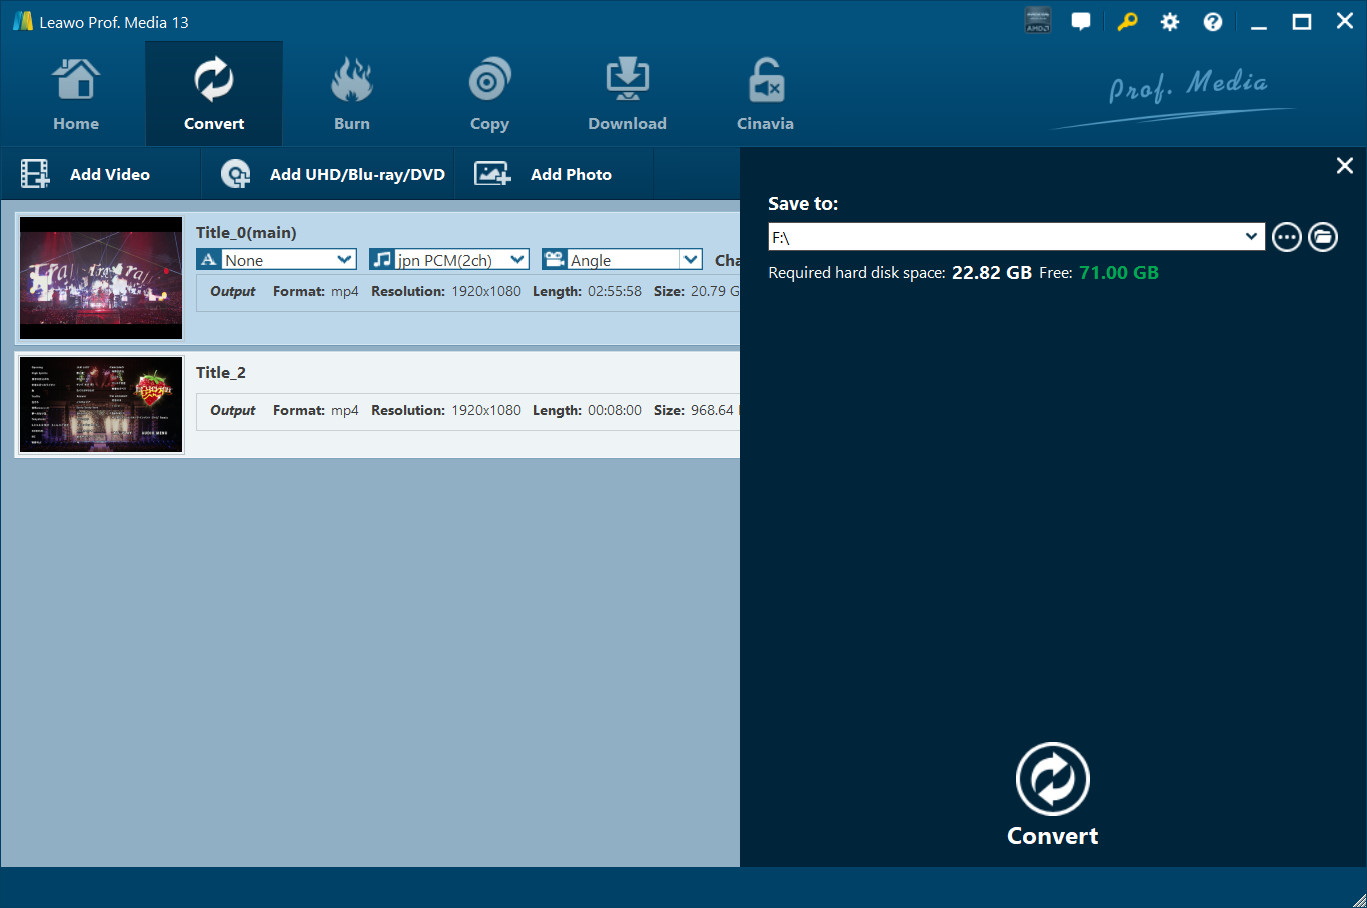Open the Angle dropdown

[x=690, y=260]
